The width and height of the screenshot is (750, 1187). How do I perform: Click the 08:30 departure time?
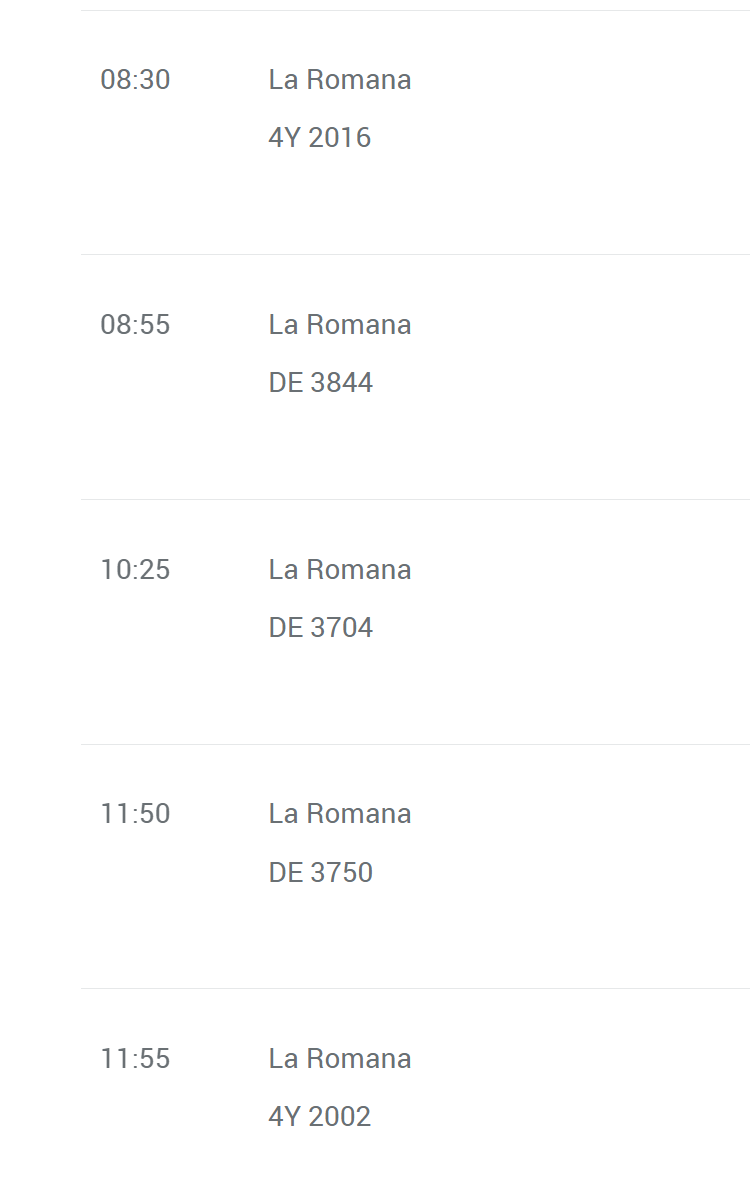coord(135,80)
